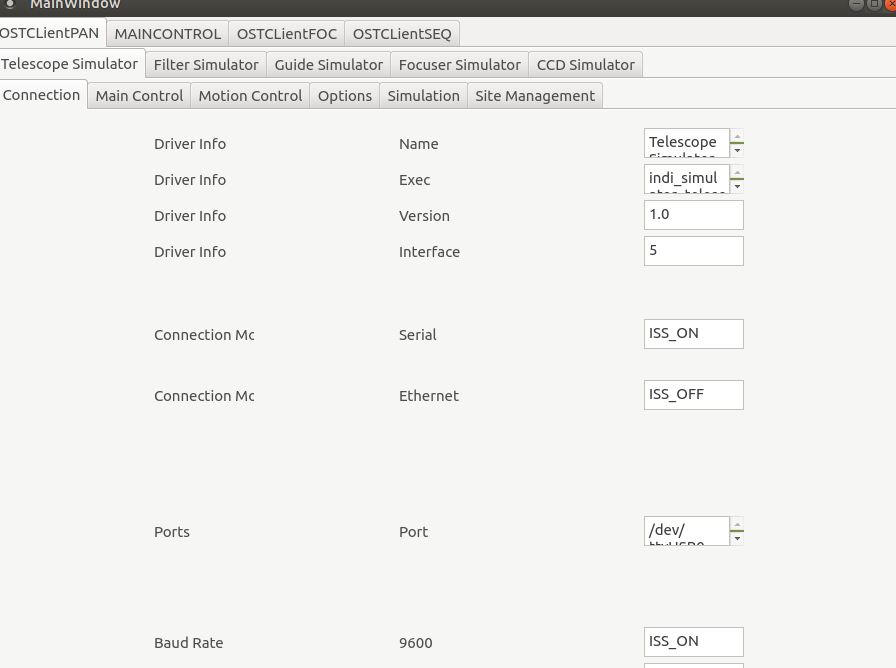This screenshot has width=896, height=668.
Task: Click the 9600 baud rate ISS_ON field
Action: pos(693,642)
